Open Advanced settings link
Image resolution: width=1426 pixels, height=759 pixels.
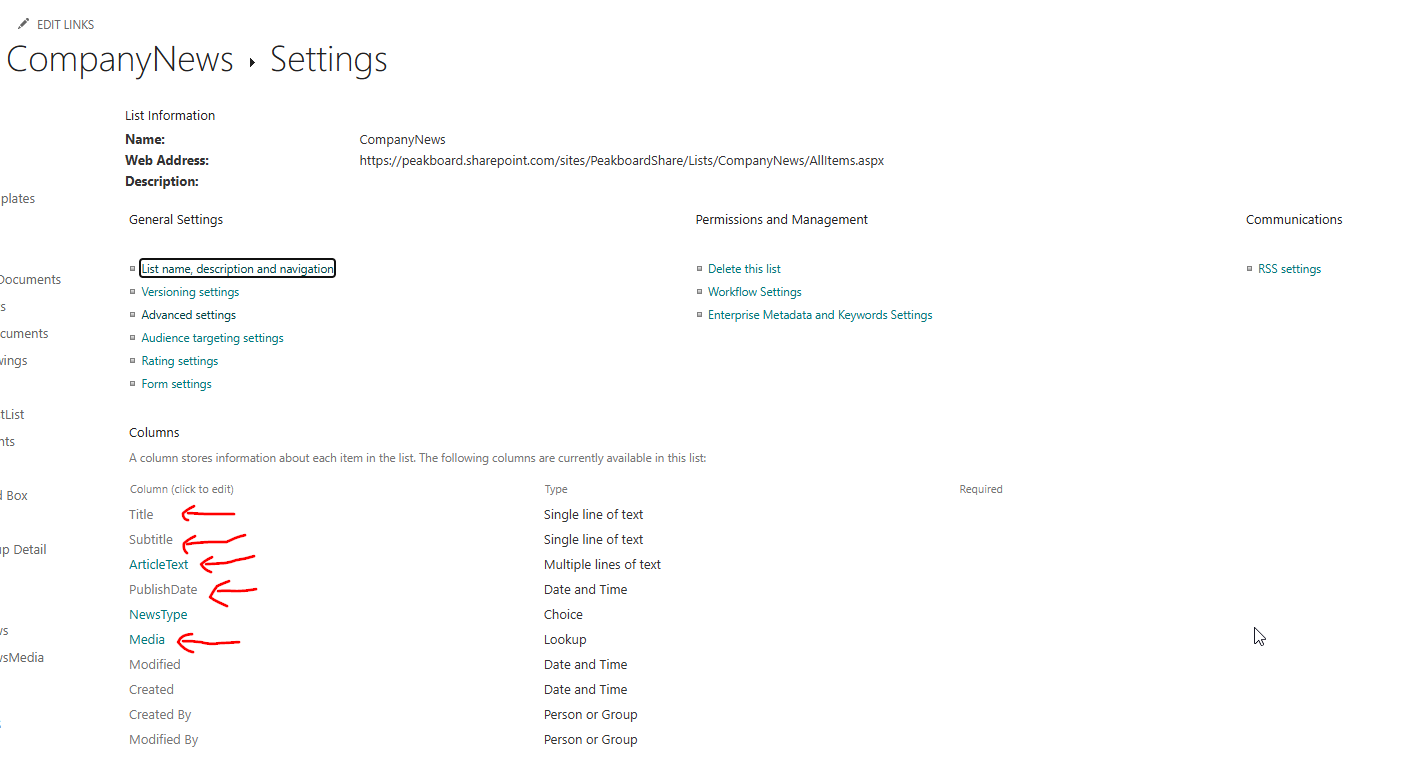tap(189, 315)
